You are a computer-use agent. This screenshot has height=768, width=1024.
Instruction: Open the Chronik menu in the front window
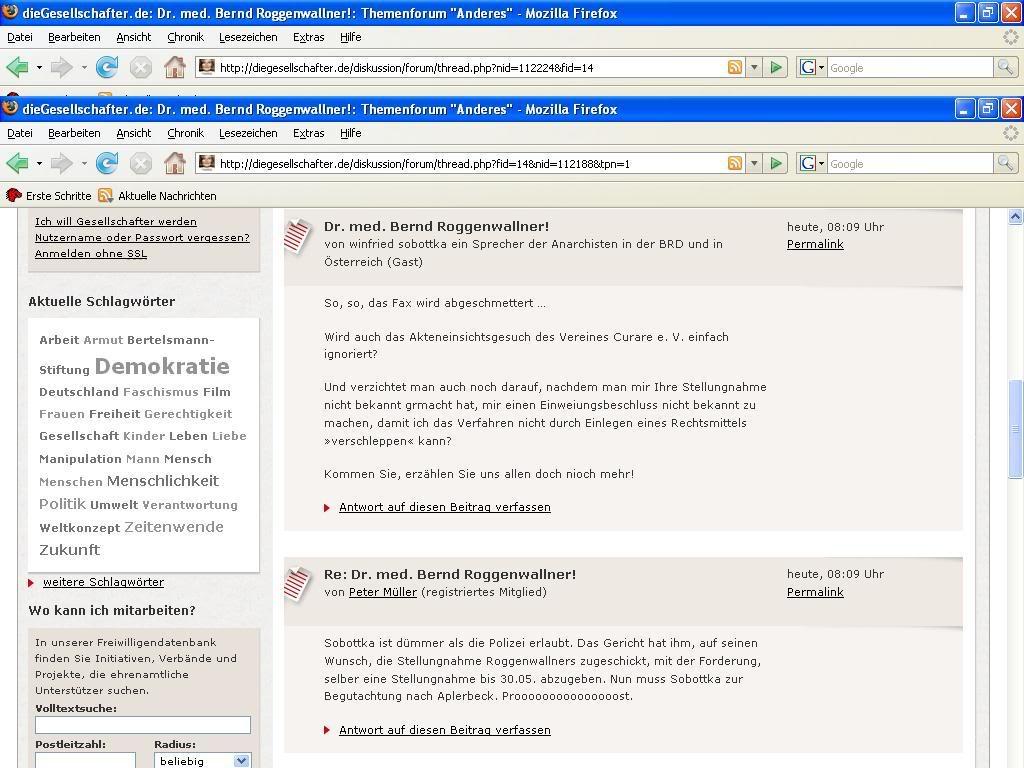[x=185, y=133]
